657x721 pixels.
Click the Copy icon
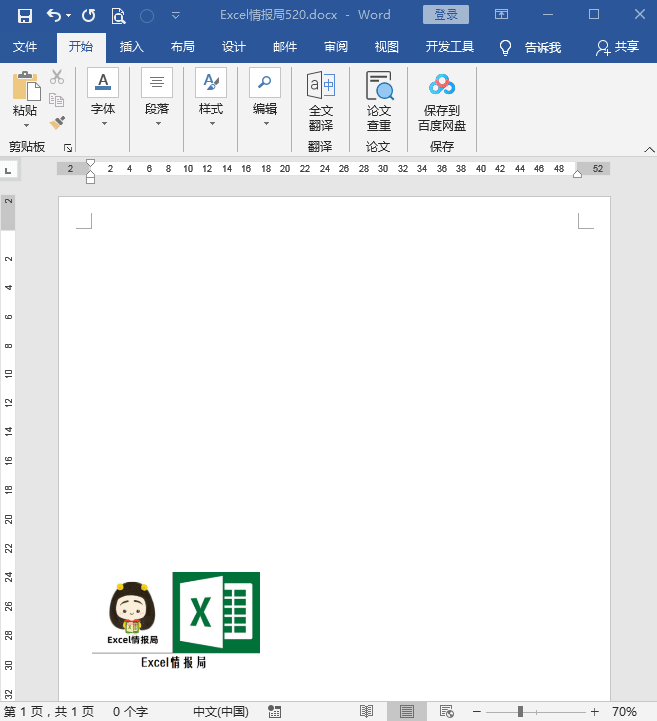[x=57, y=100]
